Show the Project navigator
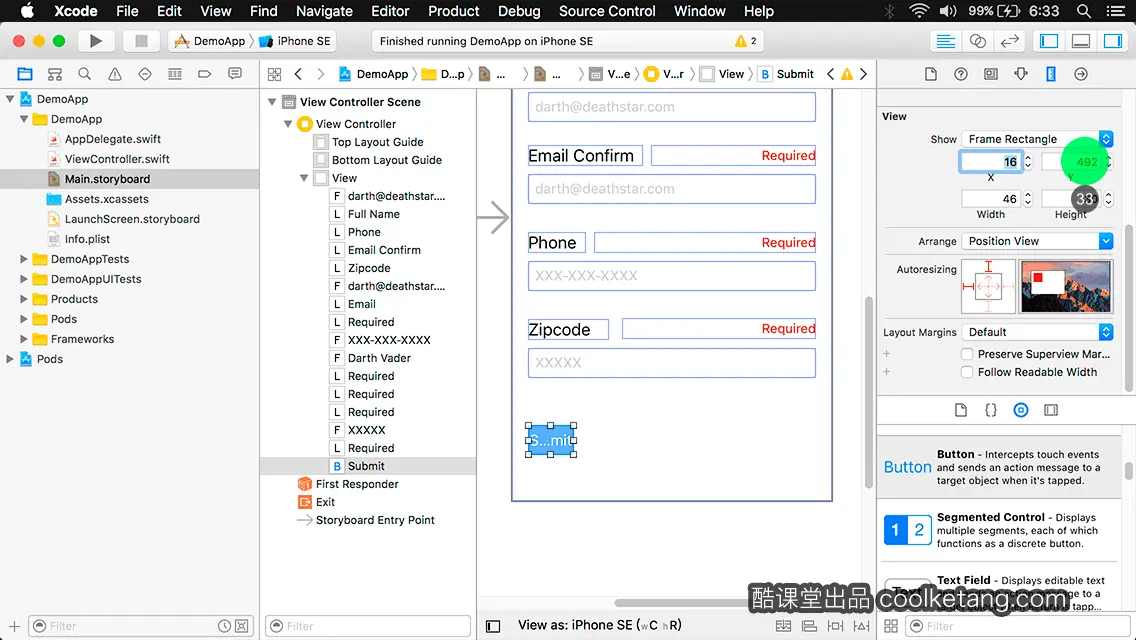The width and height of the screenshot is (1136, 640). (25, 74)
